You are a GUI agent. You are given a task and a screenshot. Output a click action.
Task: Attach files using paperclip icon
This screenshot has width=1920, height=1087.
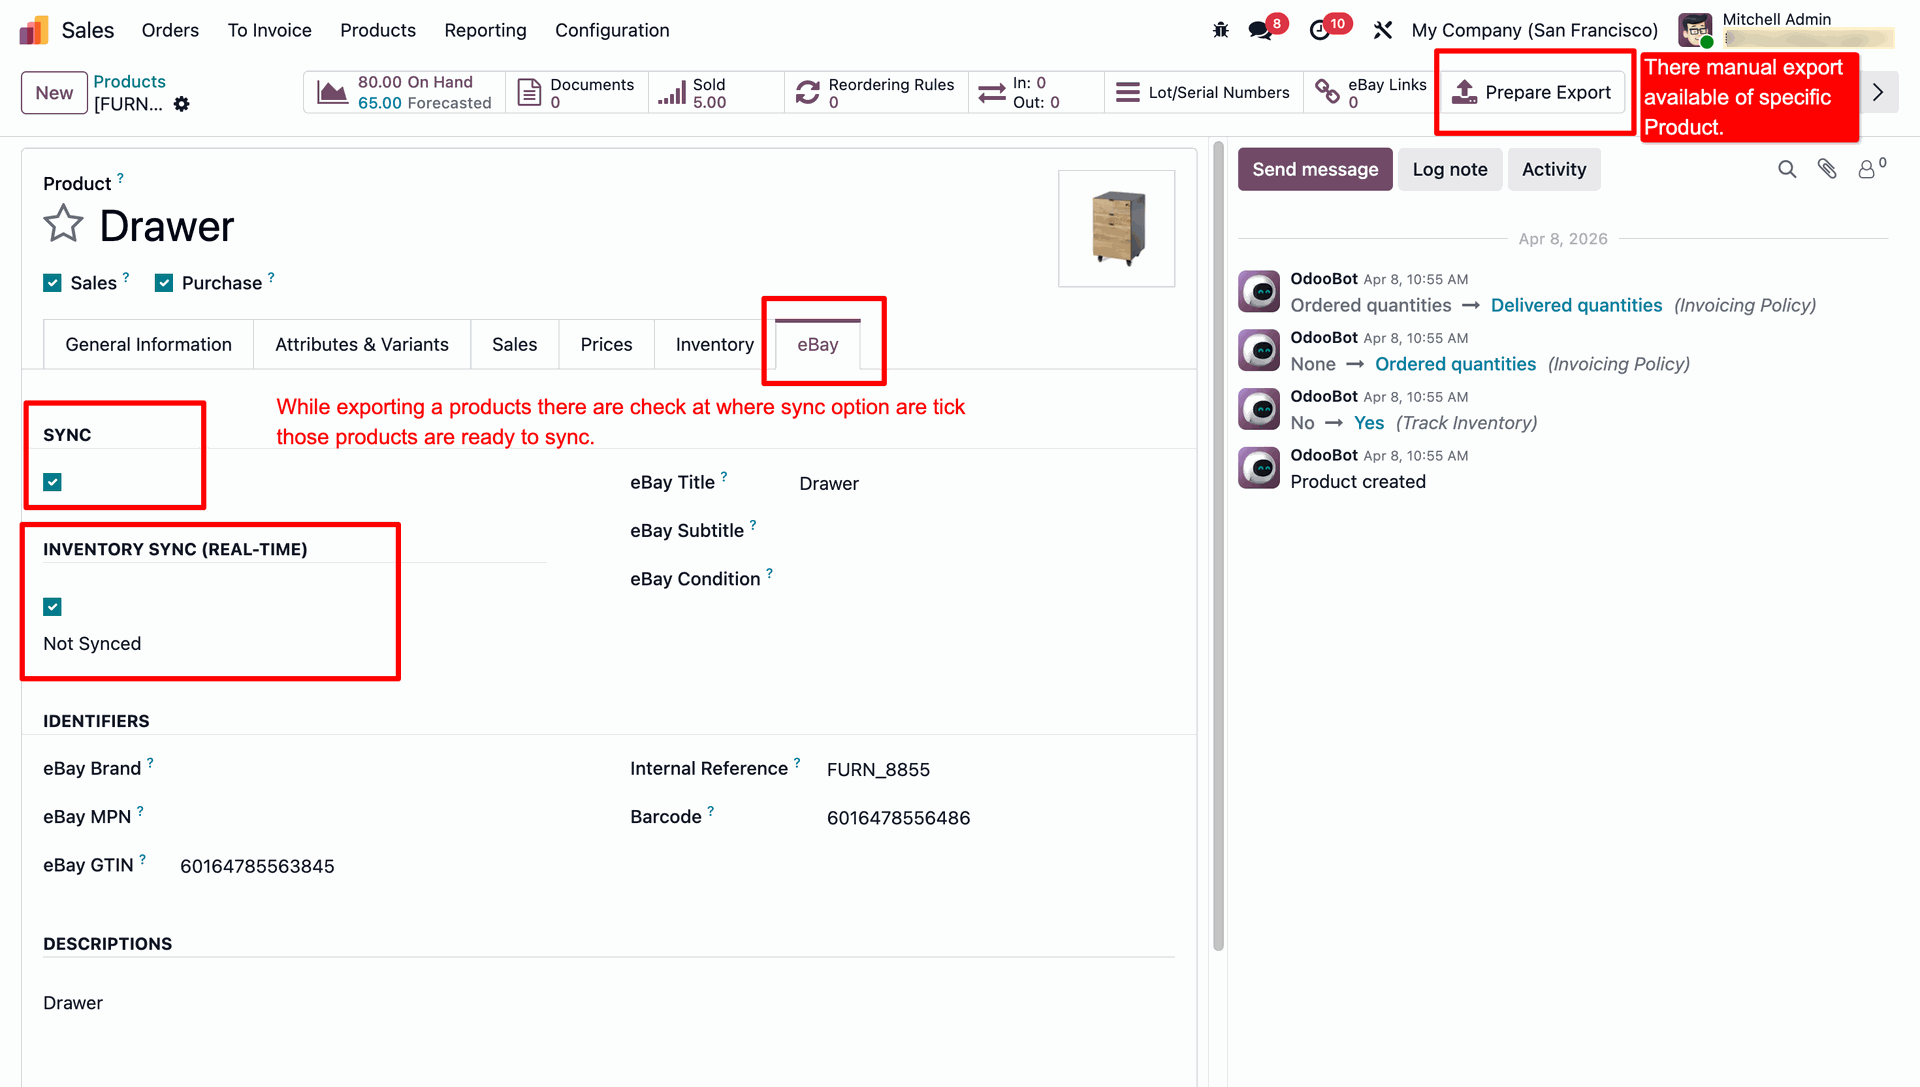point(1827,169)
